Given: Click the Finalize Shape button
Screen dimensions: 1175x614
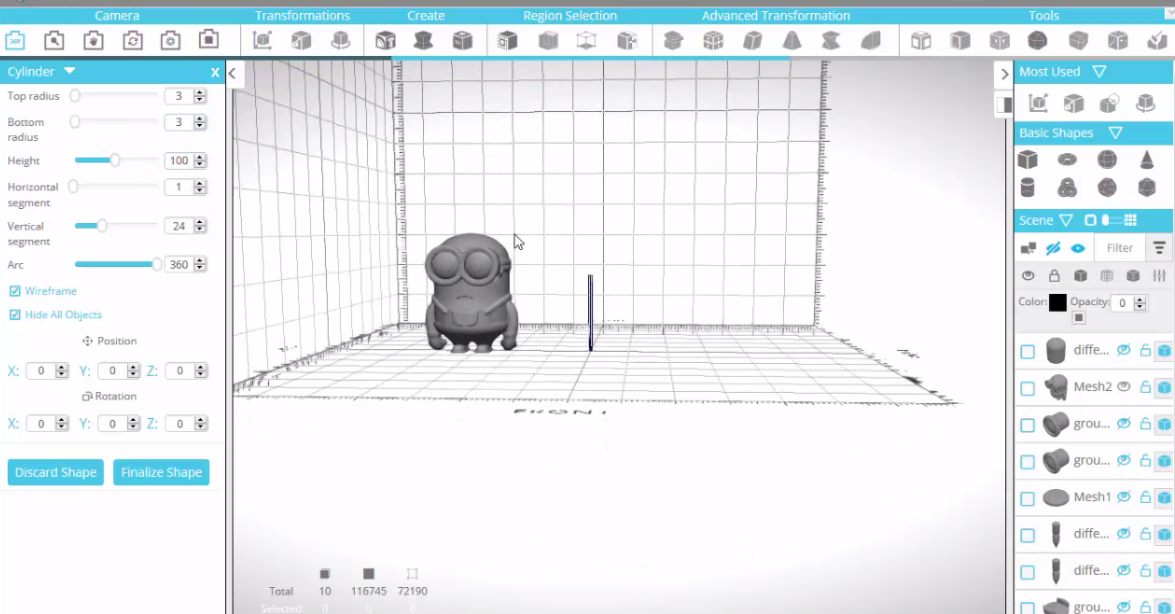Looking at the screenshot, I should click(161, 472).
